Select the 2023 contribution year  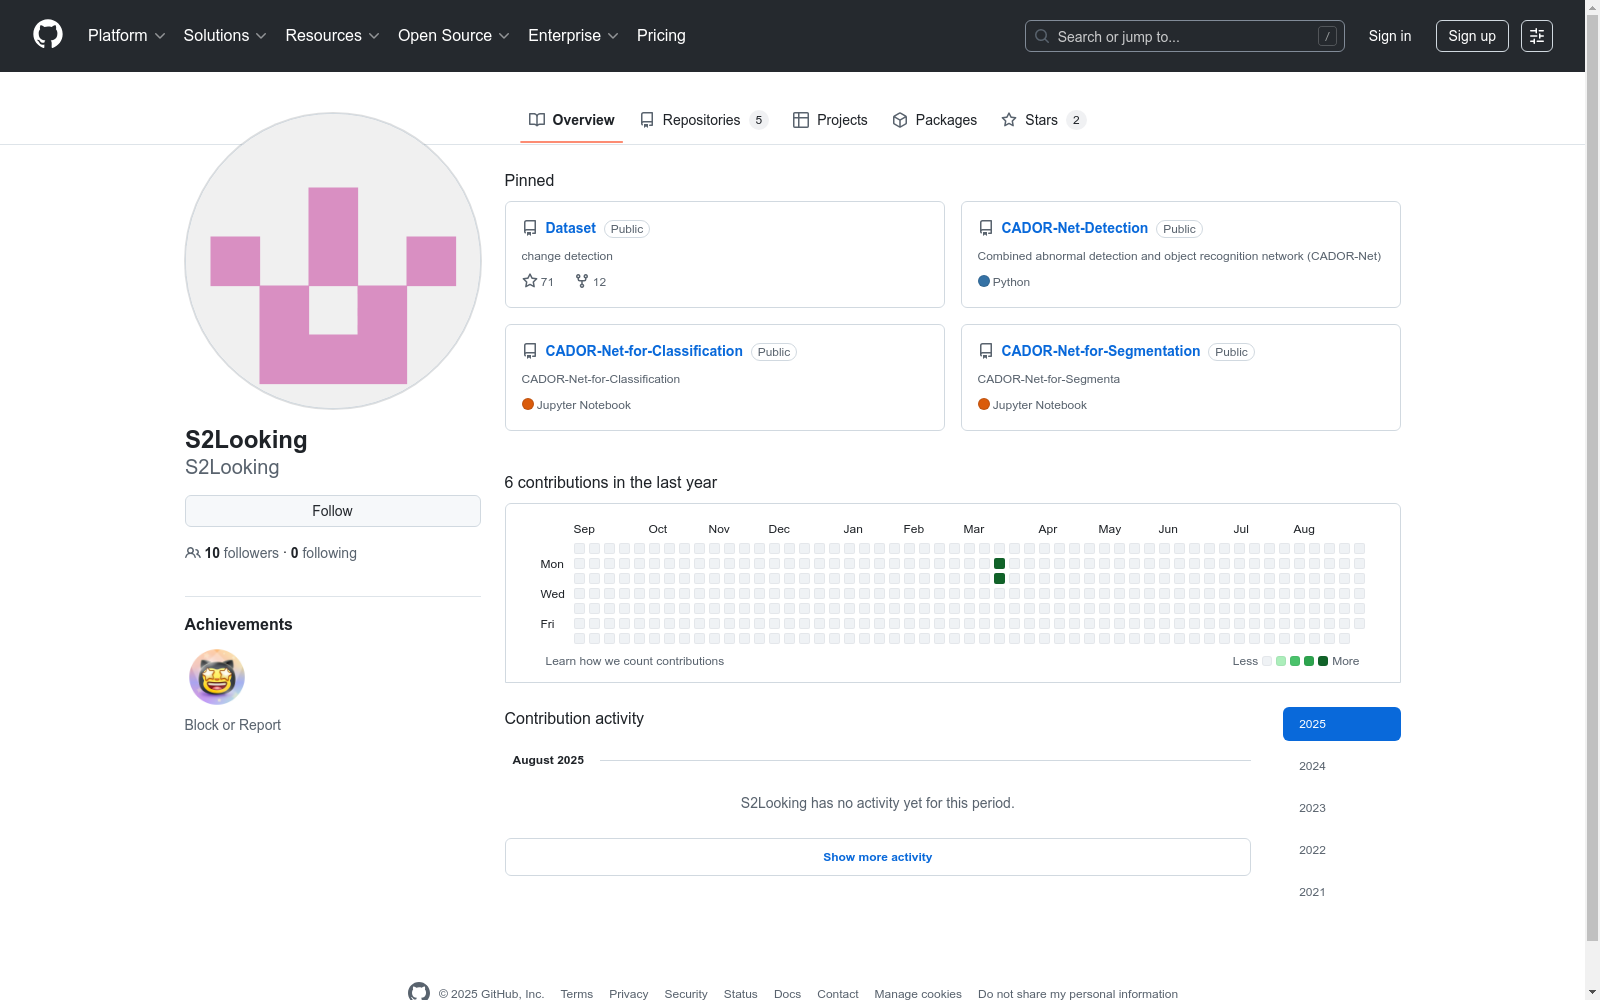pos(1342,808)
